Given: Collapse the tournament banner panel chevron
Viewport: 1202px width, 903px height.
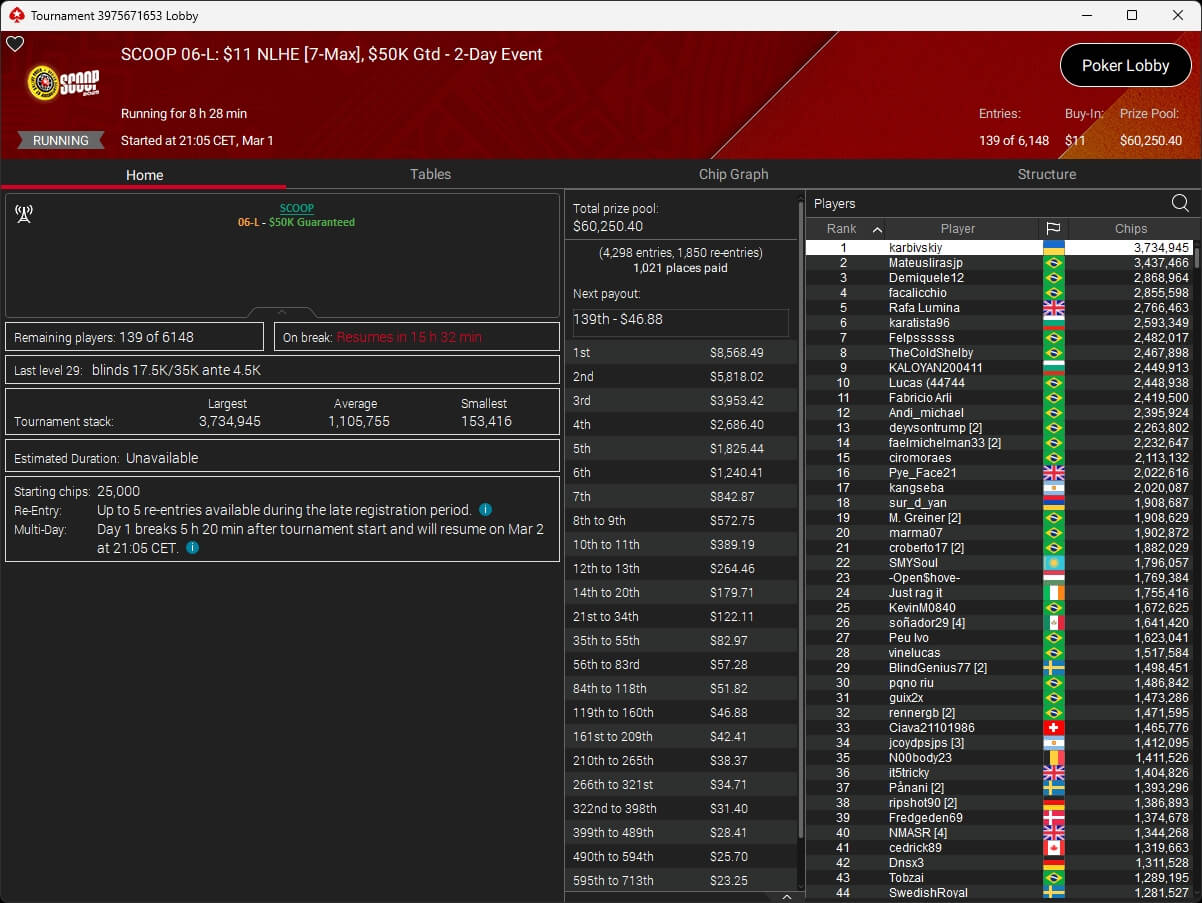Looking at the screenshot, I should pyautogui.click(x=282, y=312).
